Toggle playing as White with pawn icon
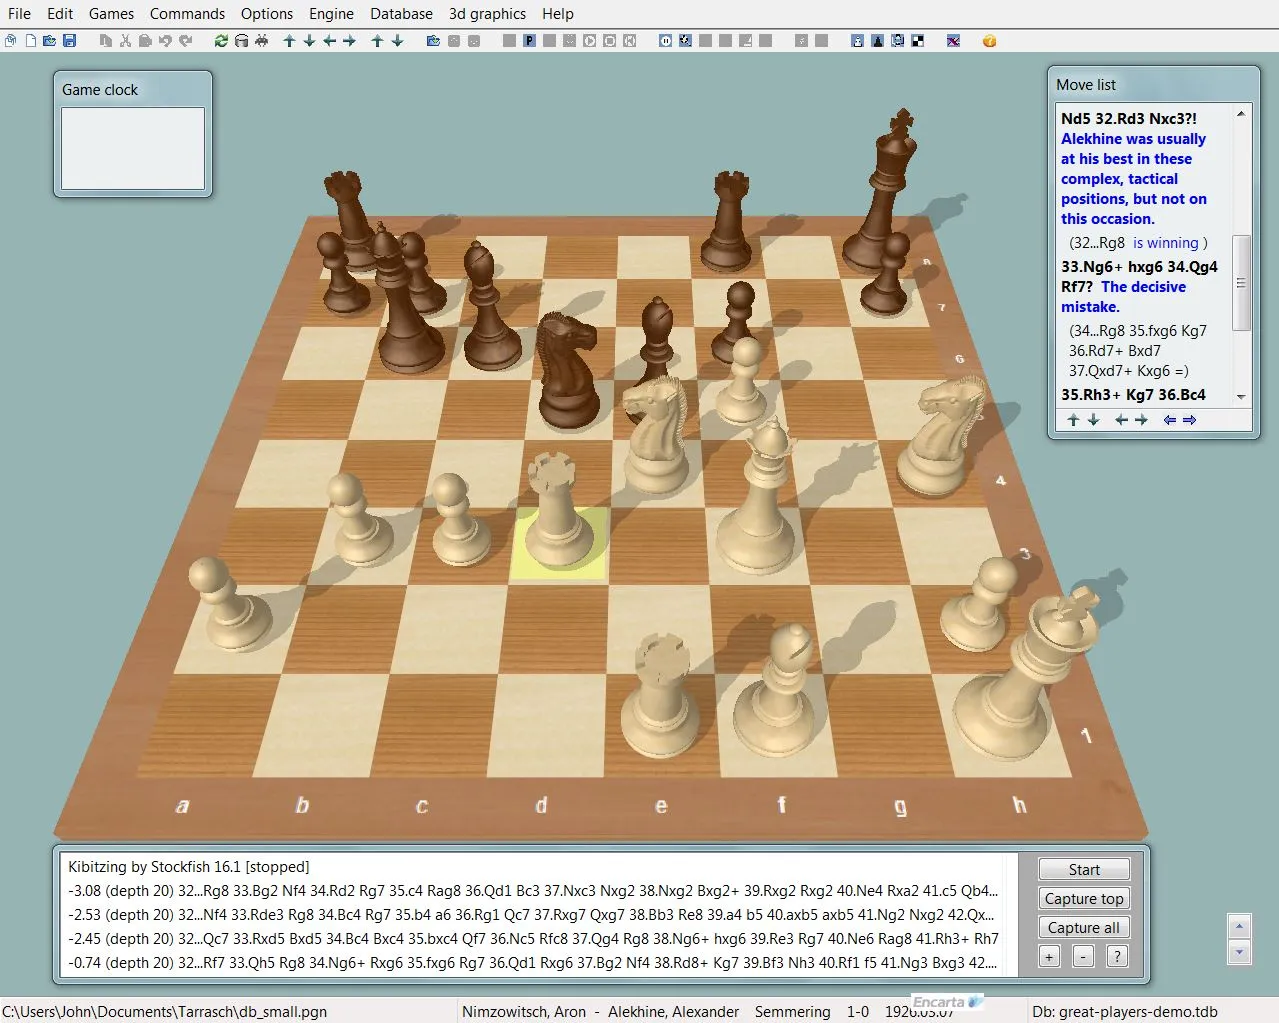The image size is (1279, 1023). pyautogui.click(x=855, y=41)
